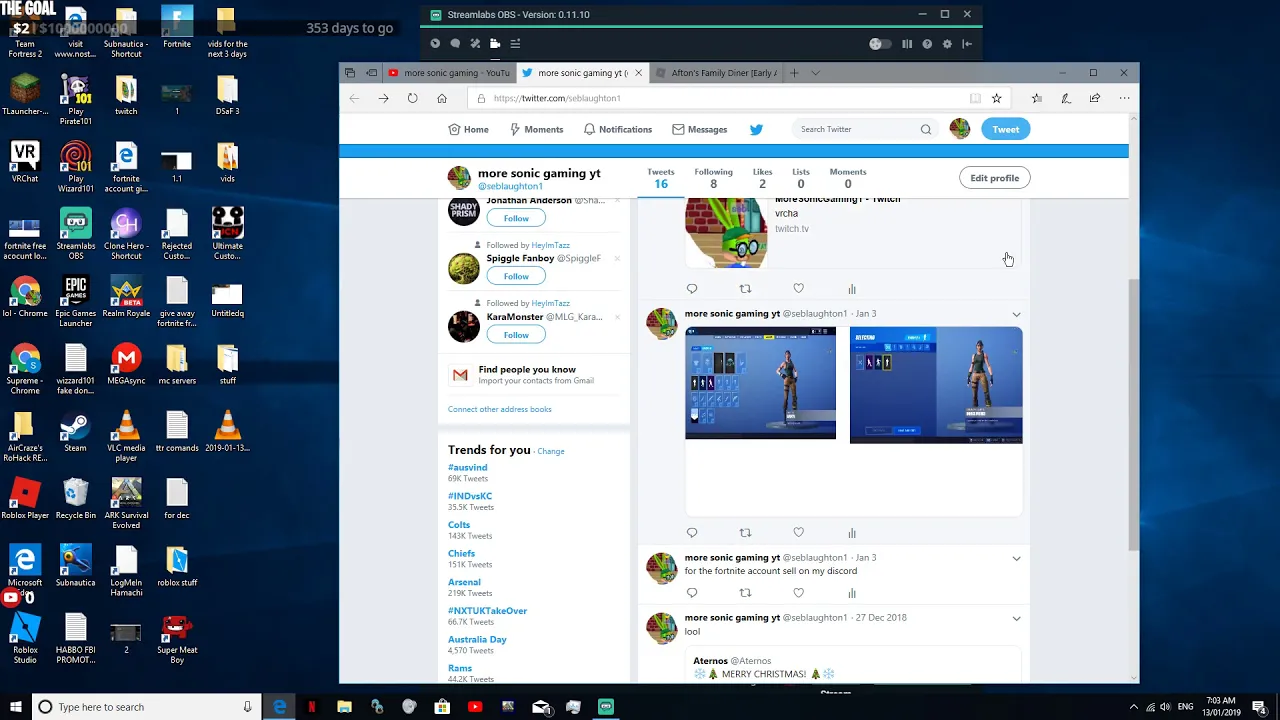The height and width of the screenshot is (720, 1280).
Task: Open the Steam desktop shortcut
Action: point(75,431)
